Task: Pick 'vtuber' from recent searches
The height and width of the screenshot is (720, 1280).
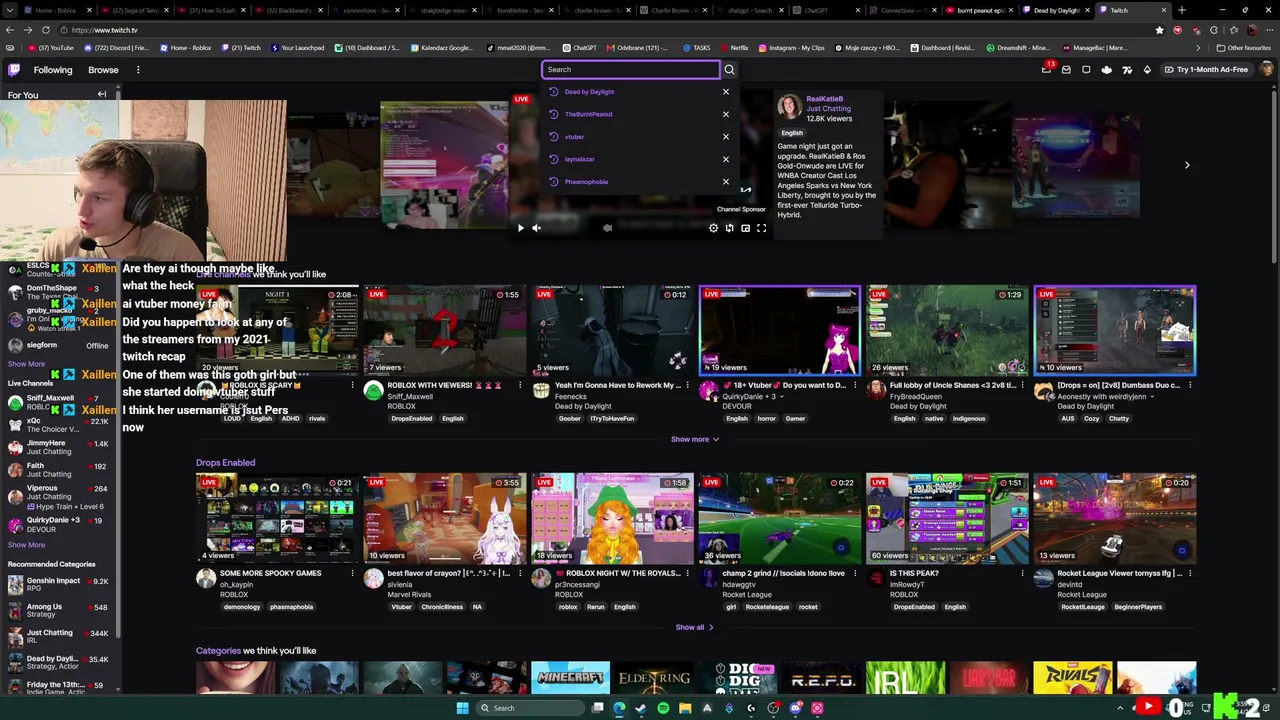Action: pyautogui.click(x=574, y=137)
